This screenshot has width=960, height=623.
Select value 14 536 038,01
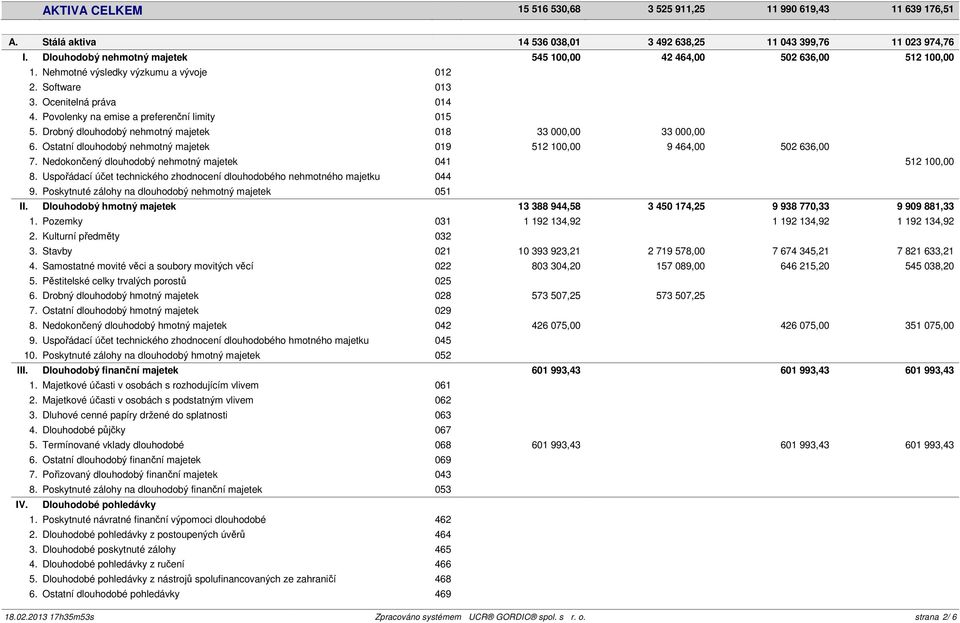(549, 42)
